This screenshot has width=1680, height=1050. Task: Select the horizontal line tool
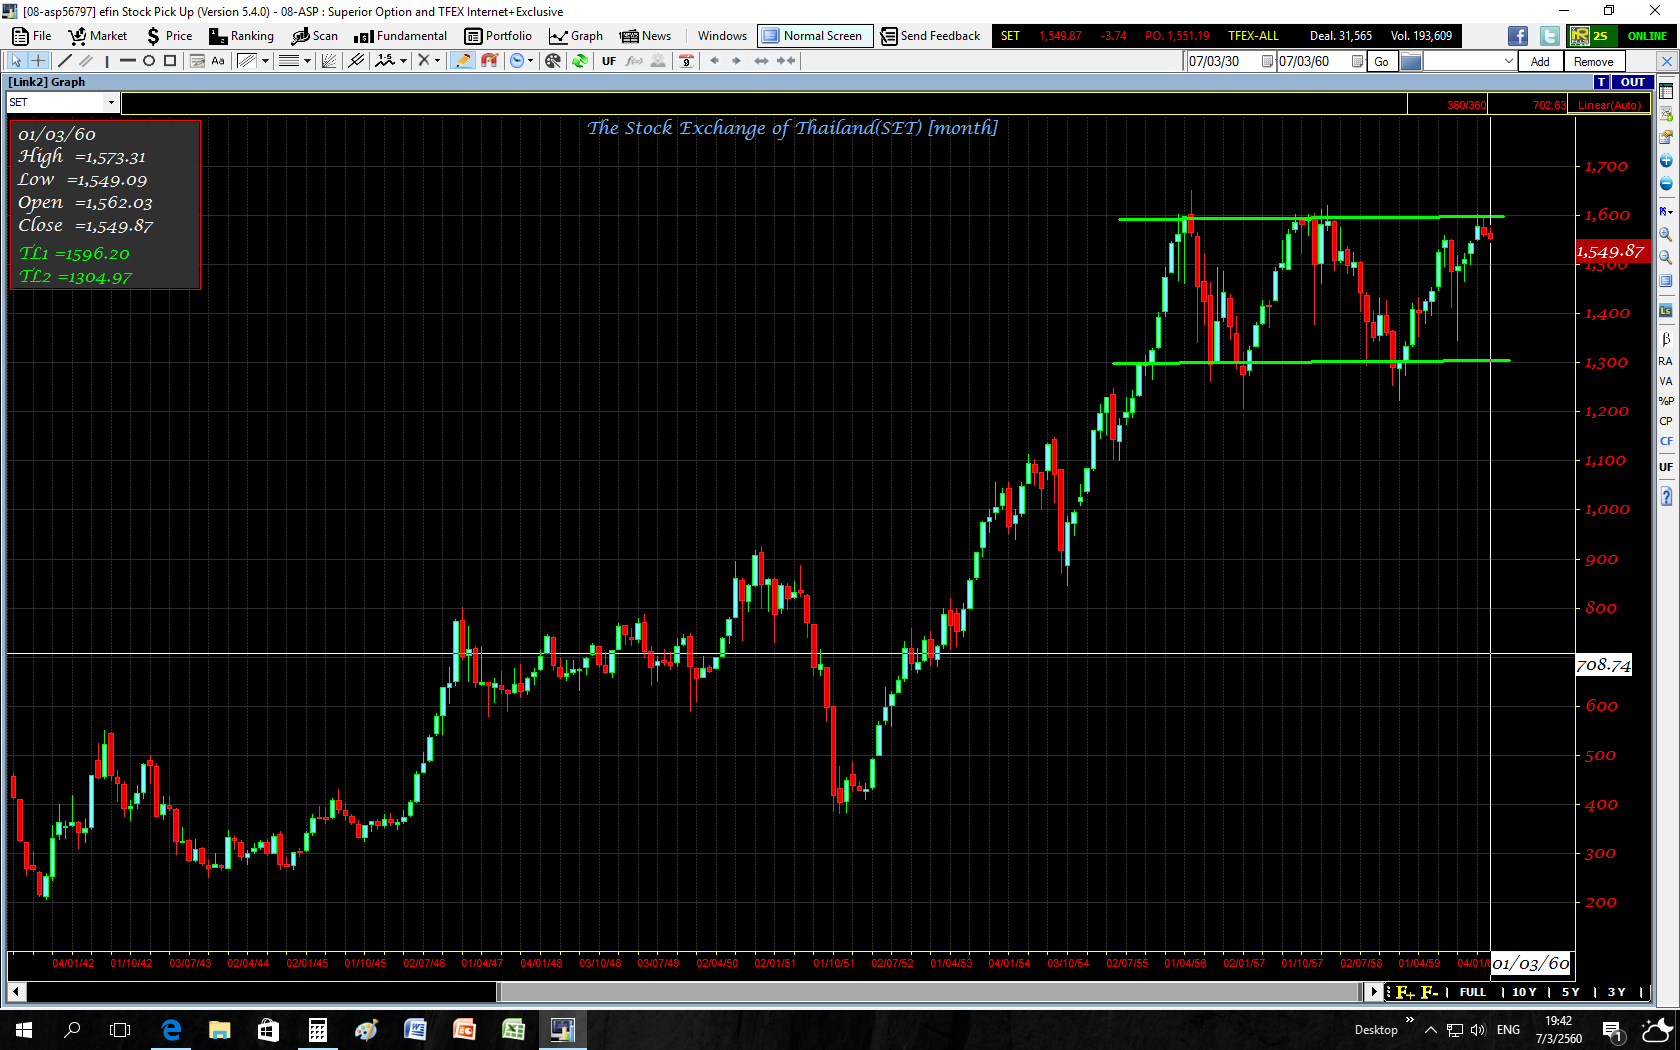pyautogui.click(x=127, y=61)
